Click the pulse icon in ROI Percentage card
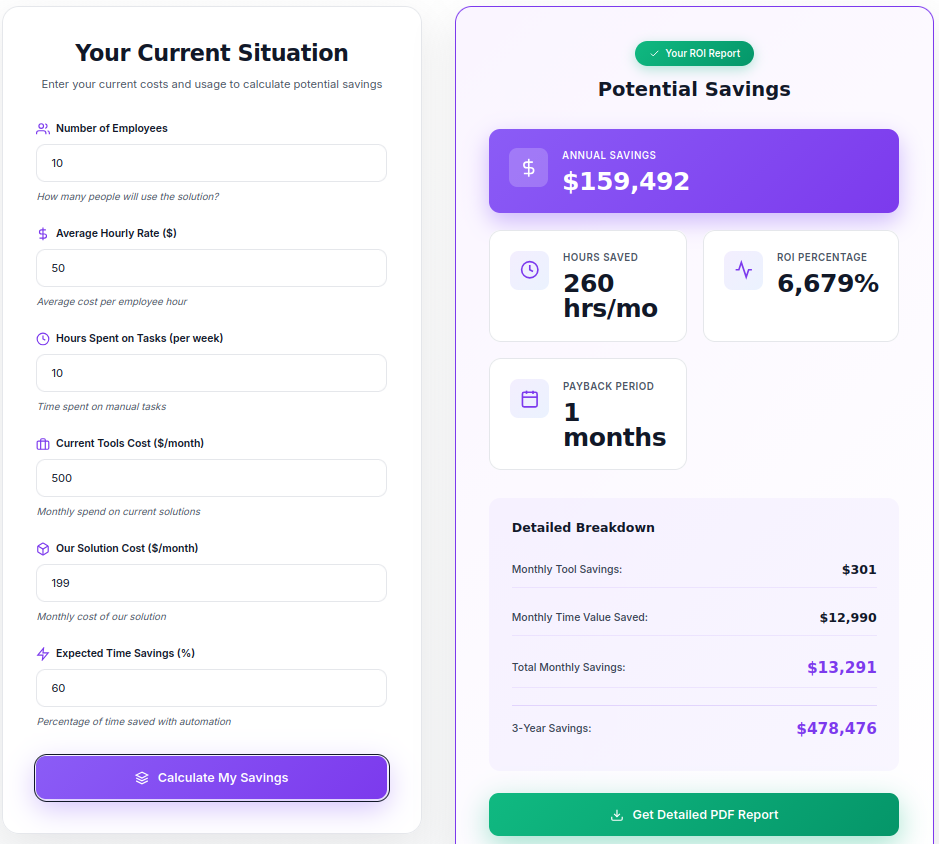 (743, 270)
